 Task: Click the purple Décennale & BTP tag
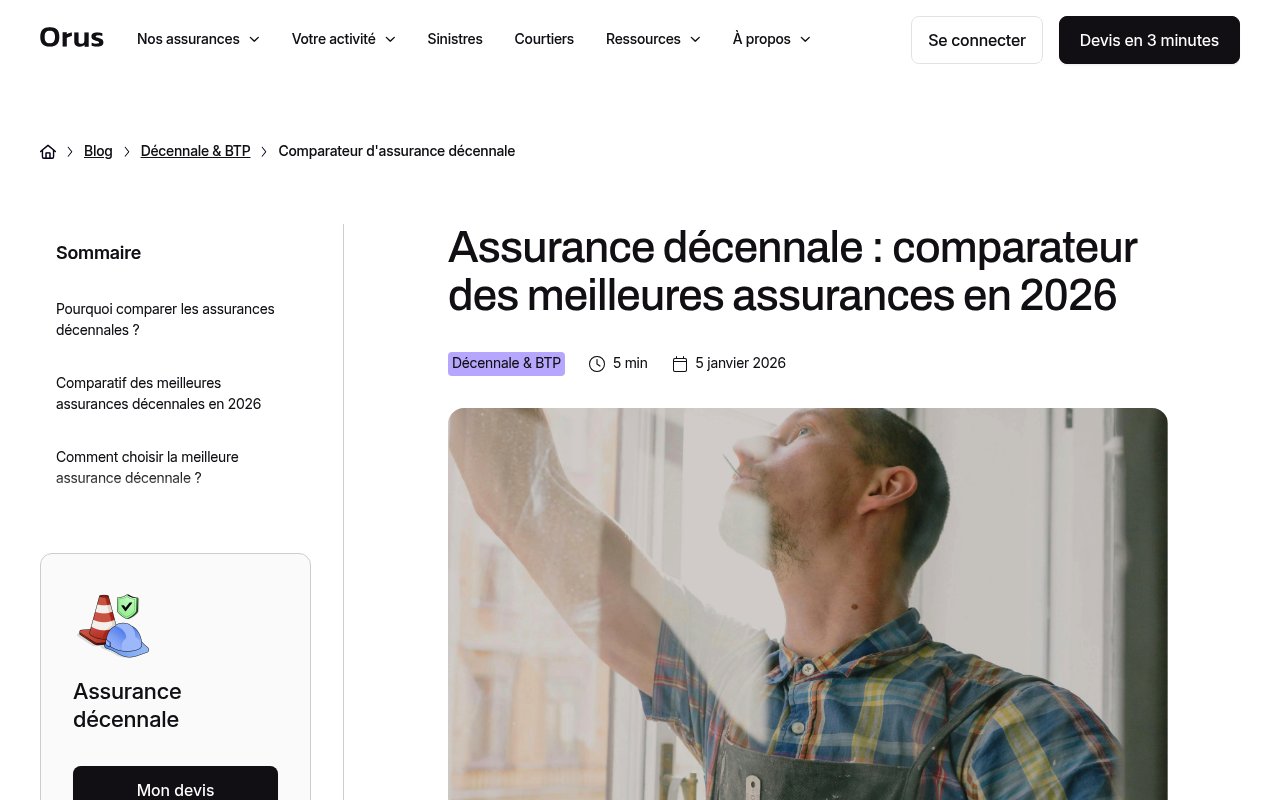506,364
